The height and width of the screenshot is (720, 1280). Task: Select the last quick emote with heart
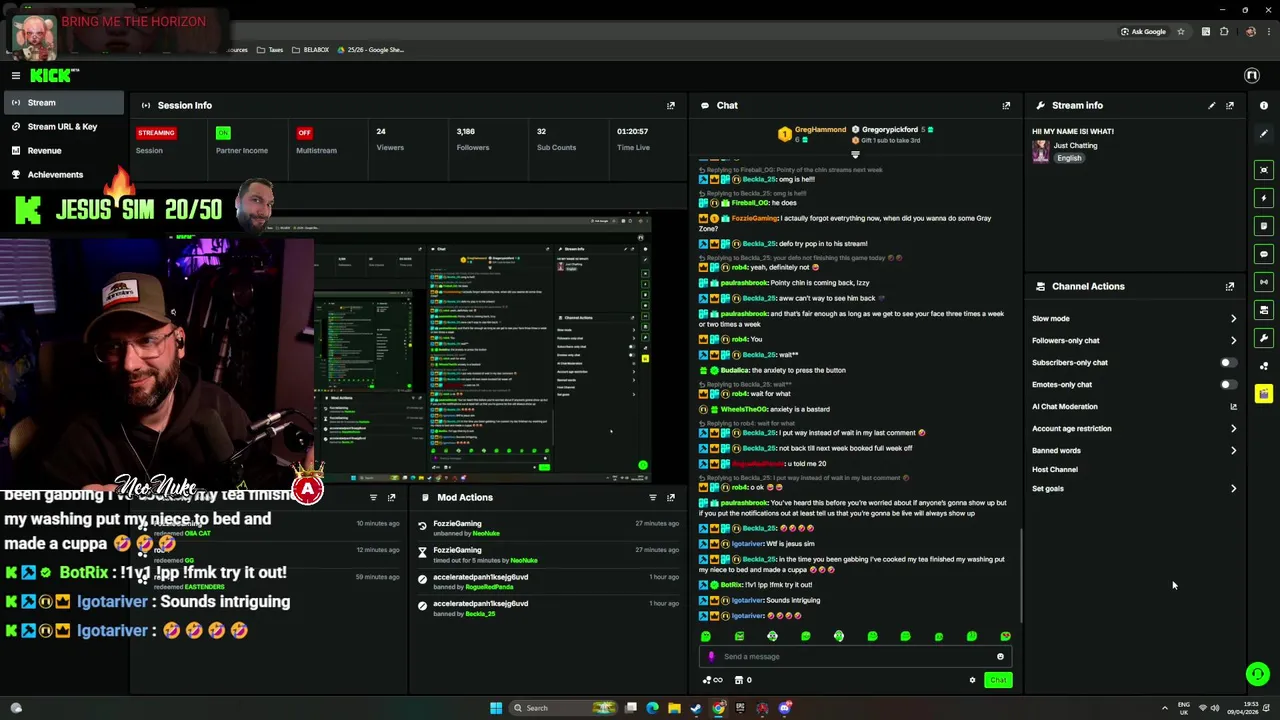[x=1005, y=636]
